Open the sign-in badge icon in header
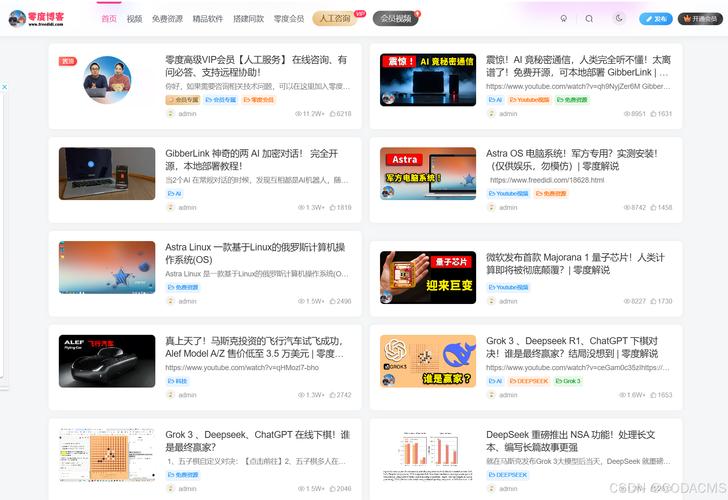This screenshot has height=500, width=728. pyautogui.click(x=564, y=19)
